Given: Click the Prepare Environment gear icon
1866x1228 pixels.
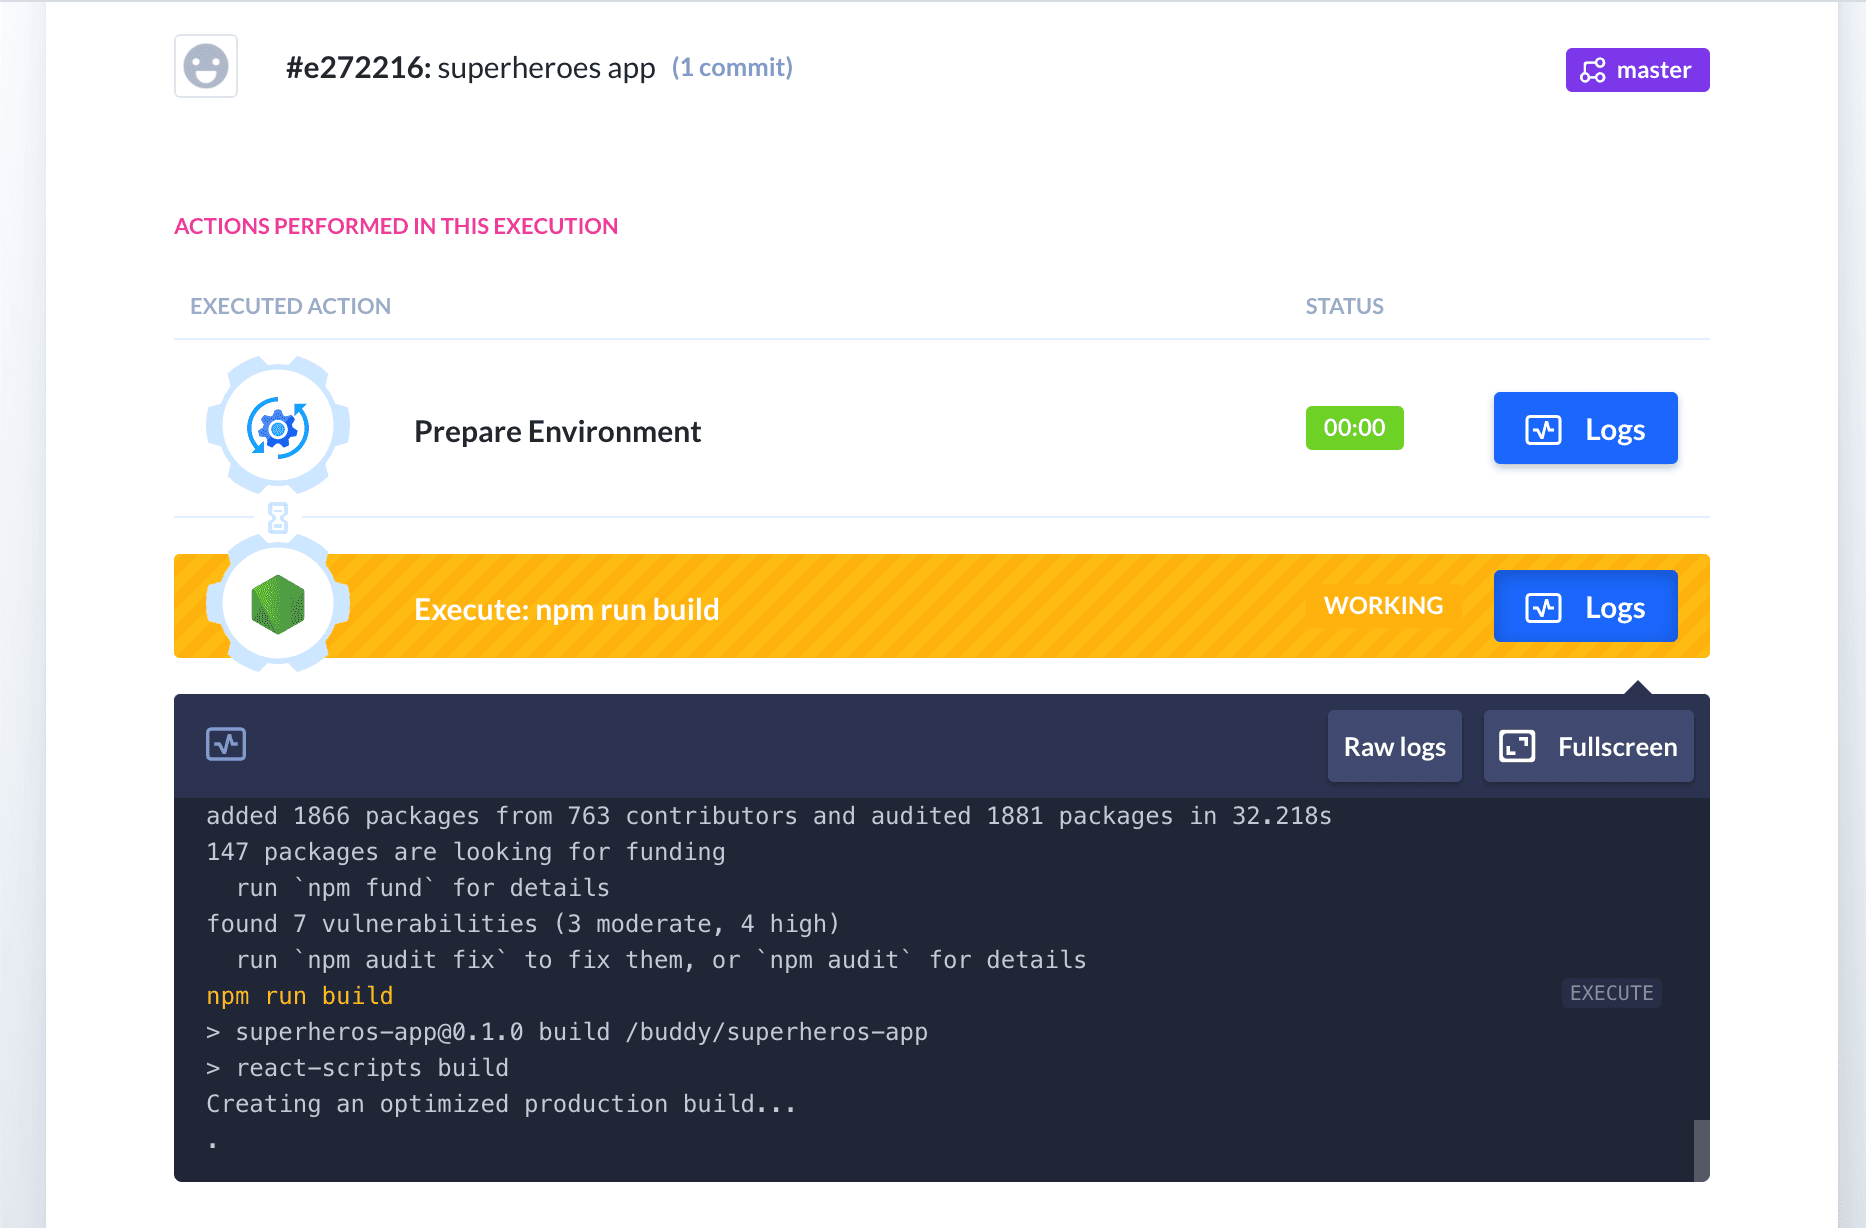Looking at the screenshot, I should point(278,428).
